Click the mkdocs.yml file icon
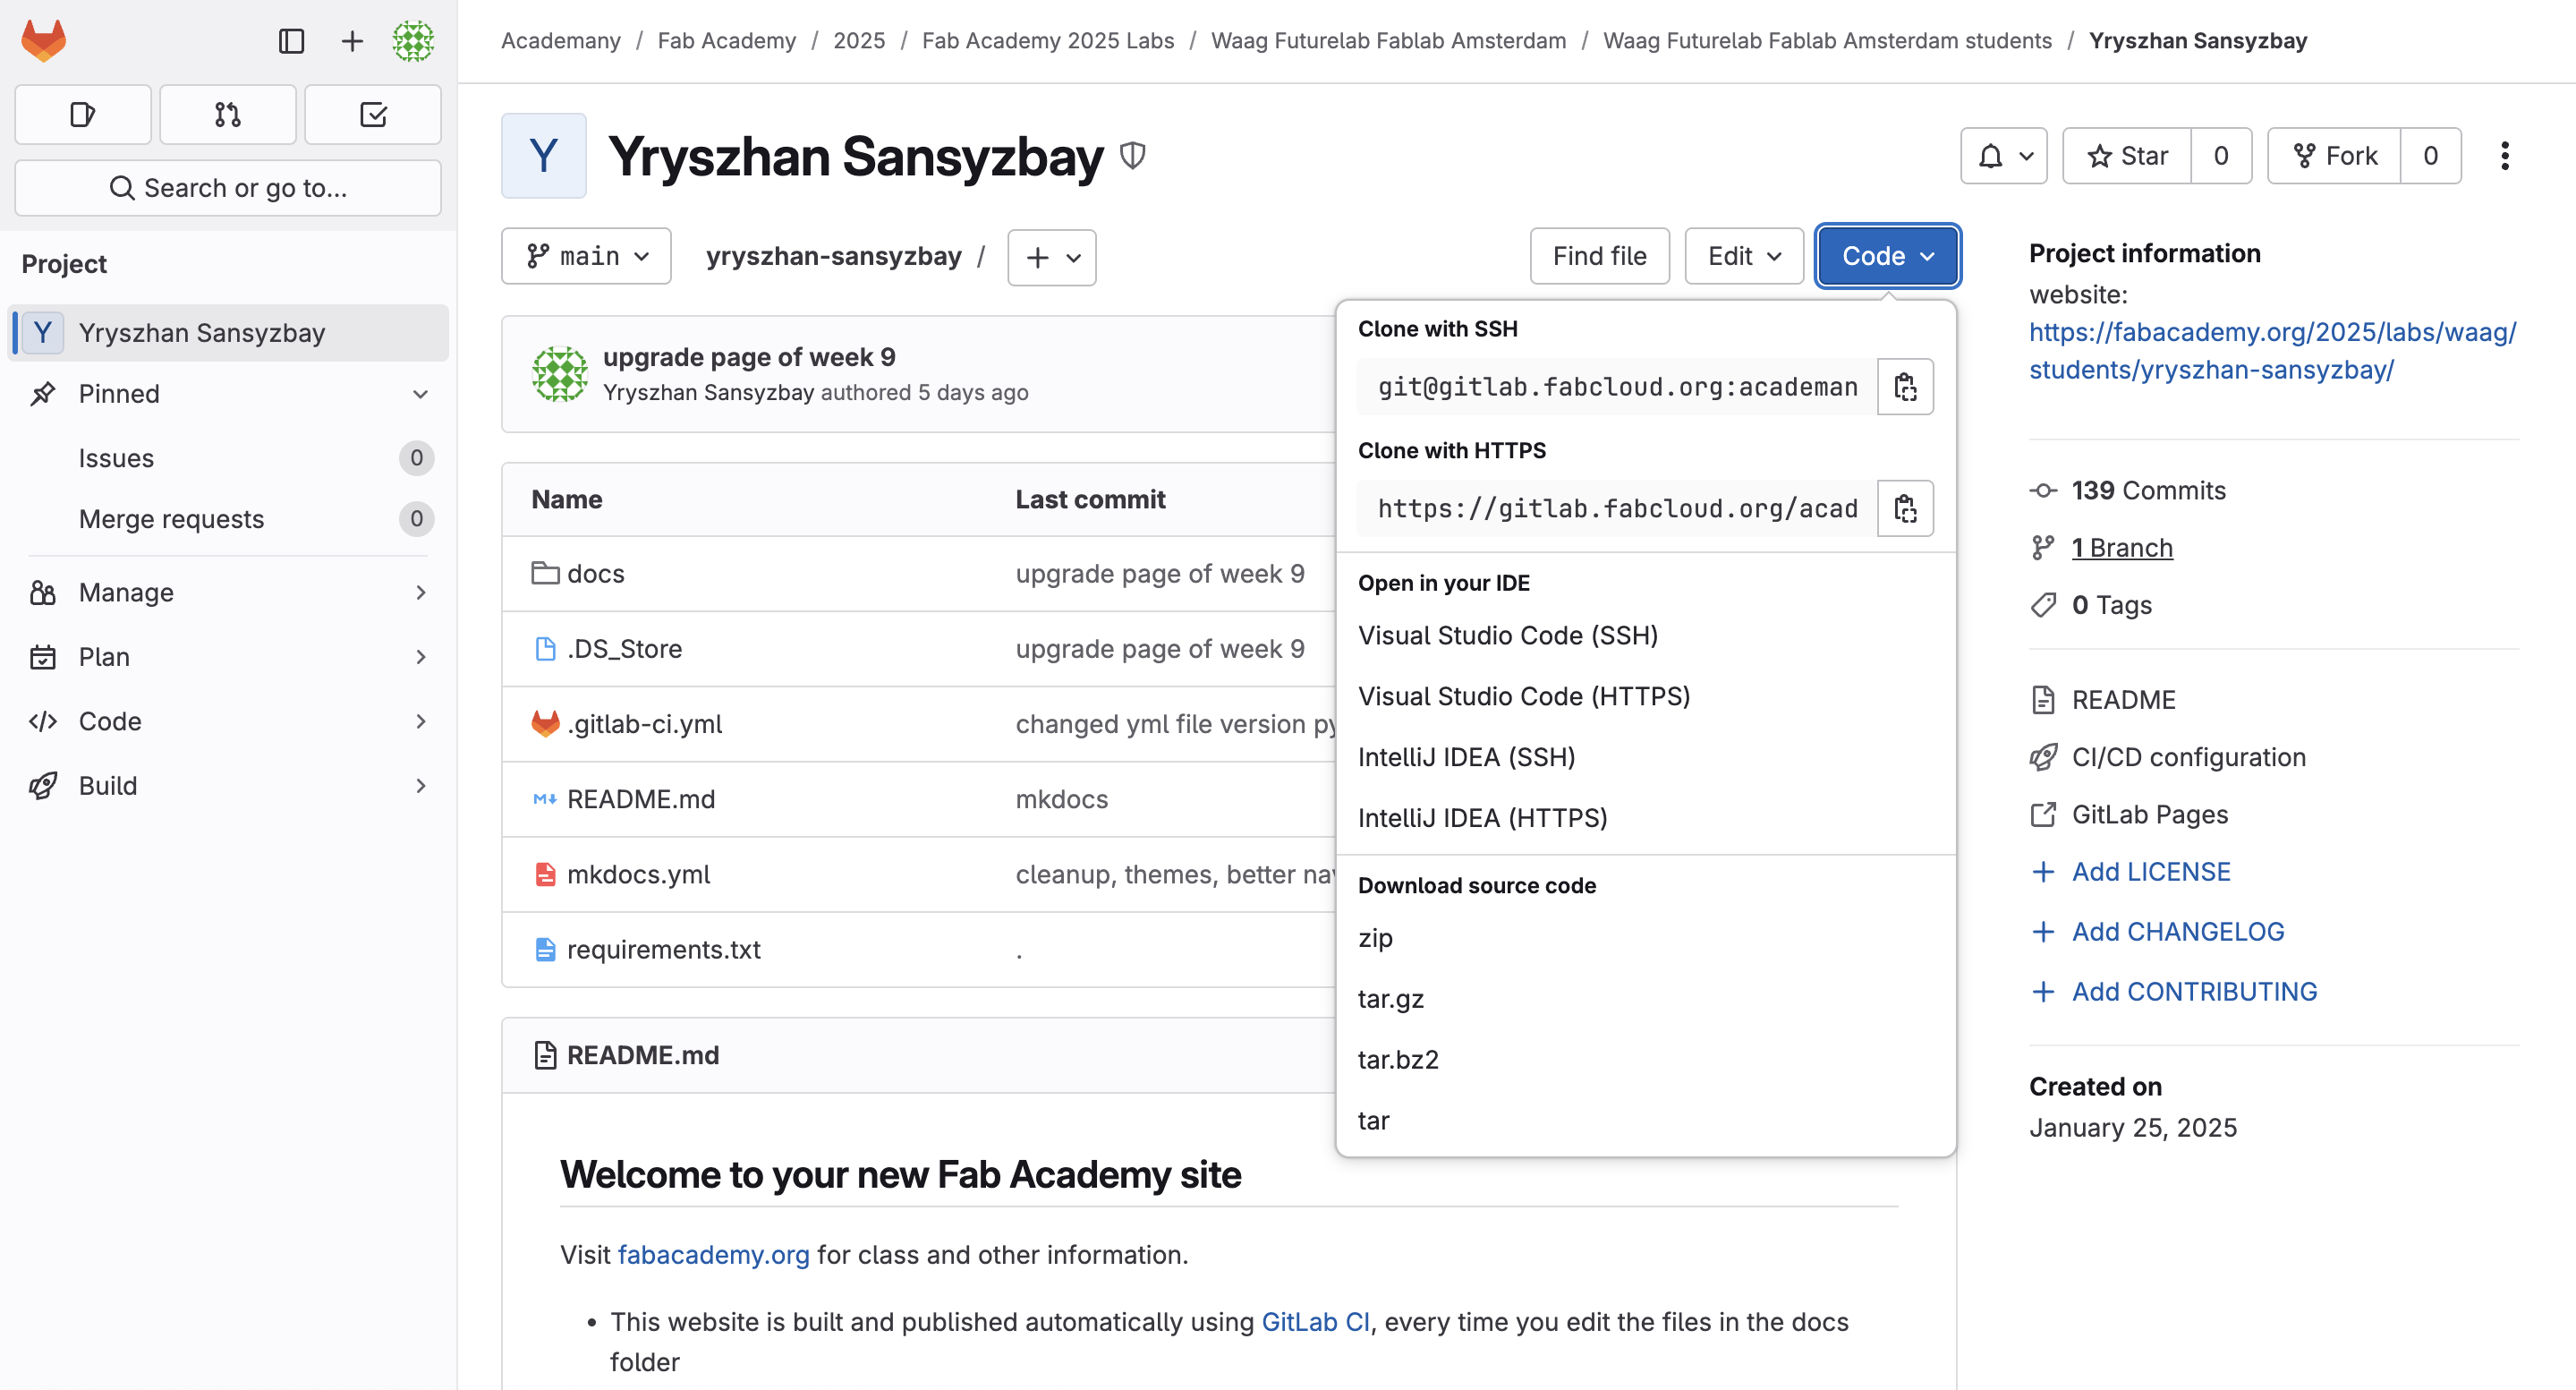Viewport: 2576px width, 1390px height. (x=545, y=874)
